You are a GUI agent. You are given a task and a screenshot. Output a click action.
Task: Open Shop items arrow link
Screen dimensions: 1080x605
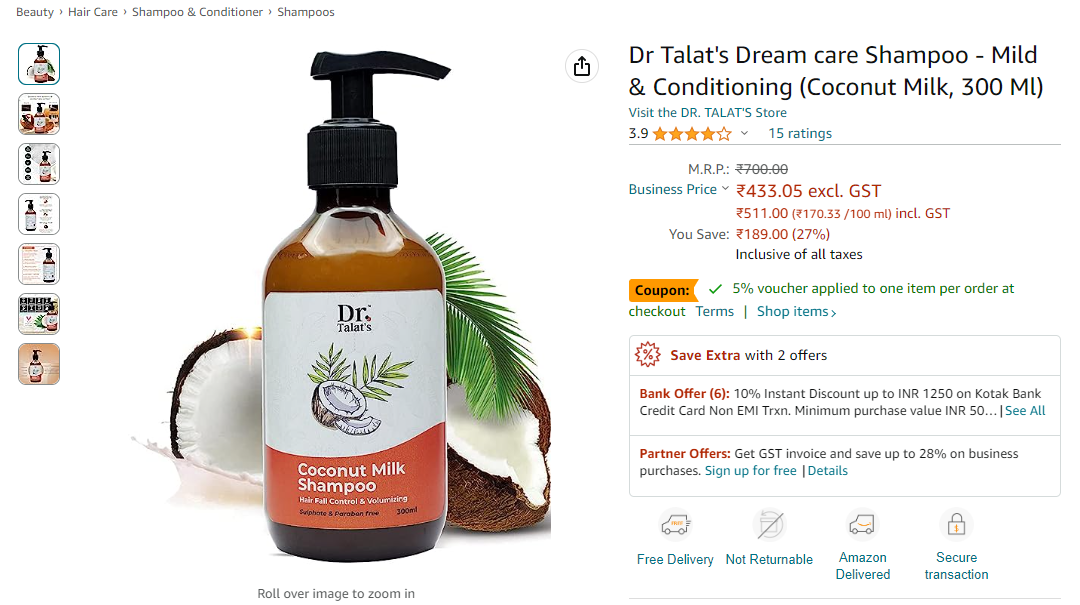click(797, 311)
